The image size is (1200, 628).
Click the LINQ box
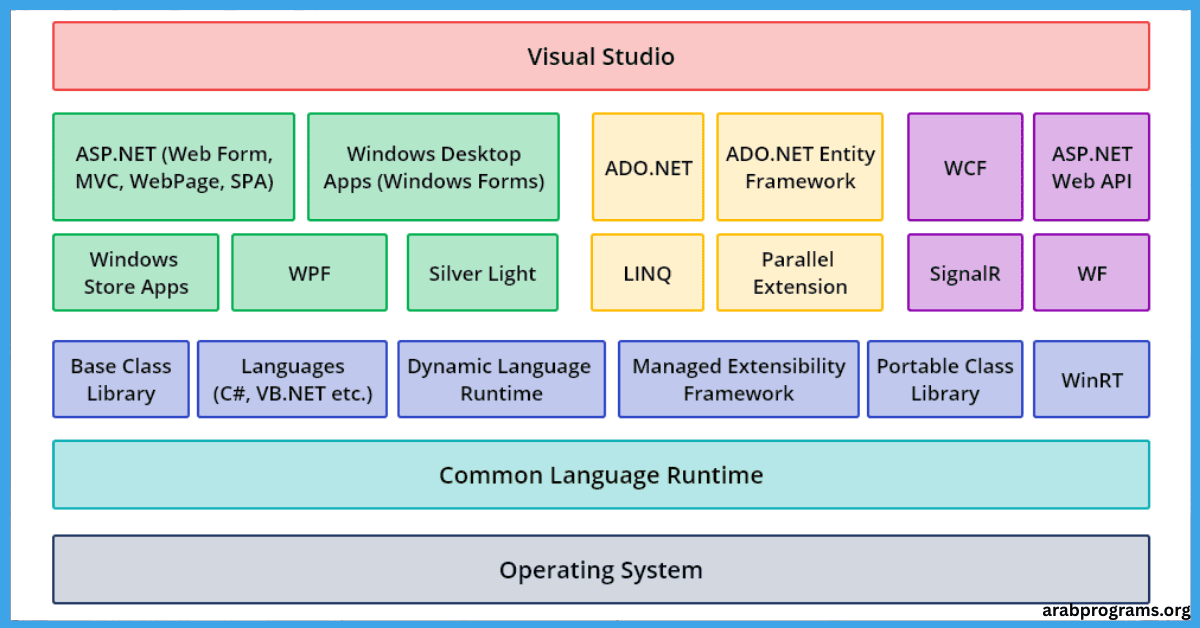648,273
